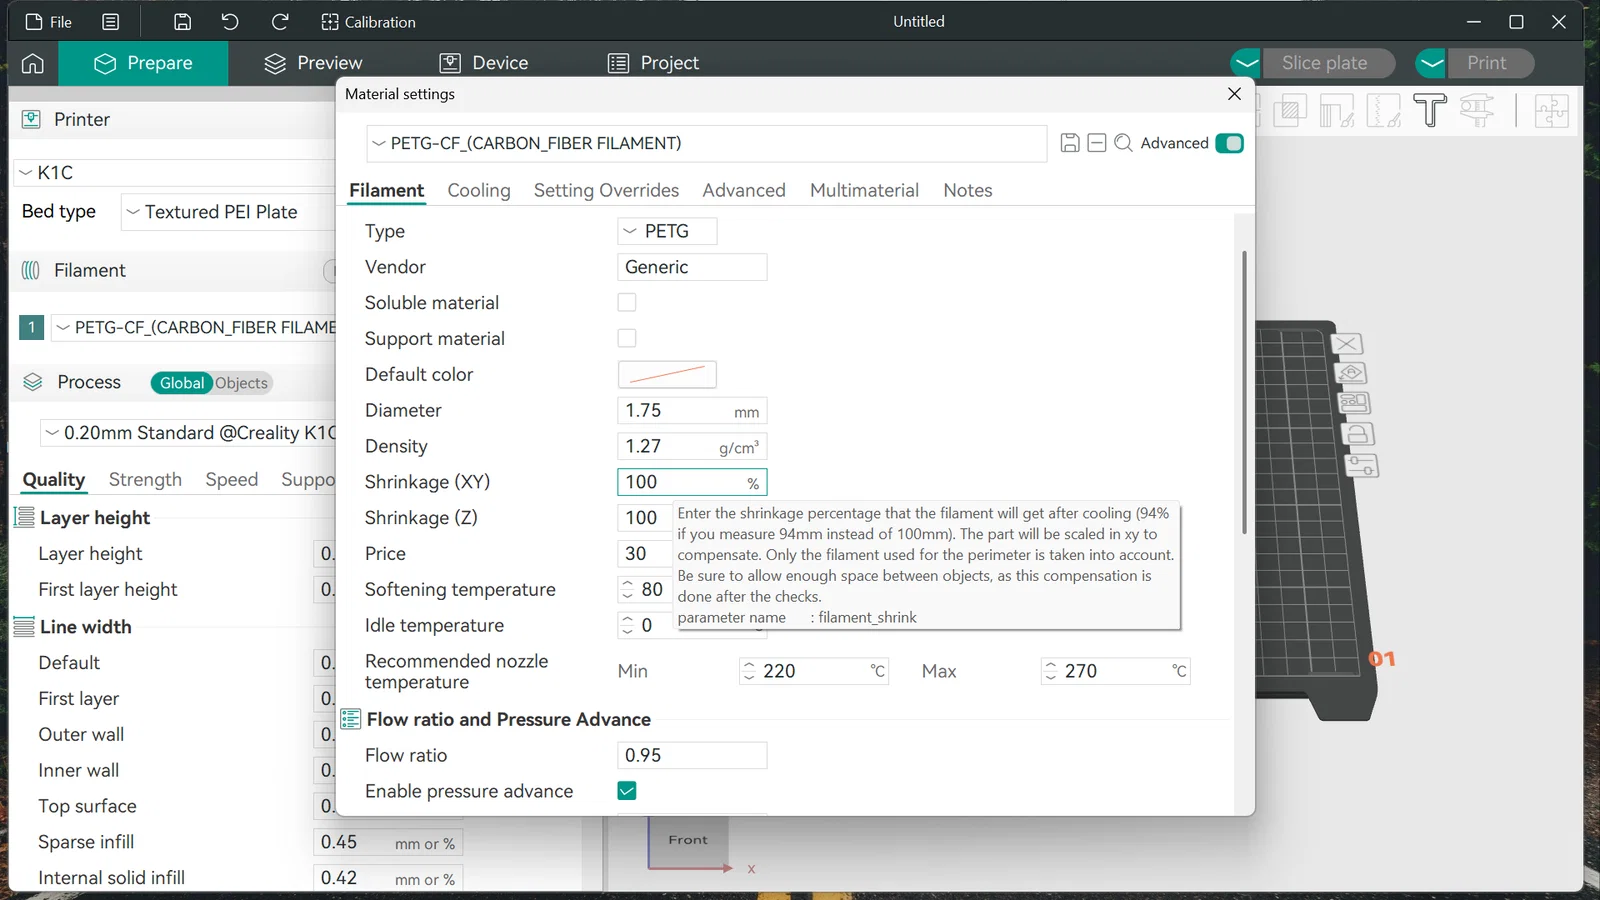Click the Vendor input field
The height and width of the screenshot is (900, 1600).
692,267
